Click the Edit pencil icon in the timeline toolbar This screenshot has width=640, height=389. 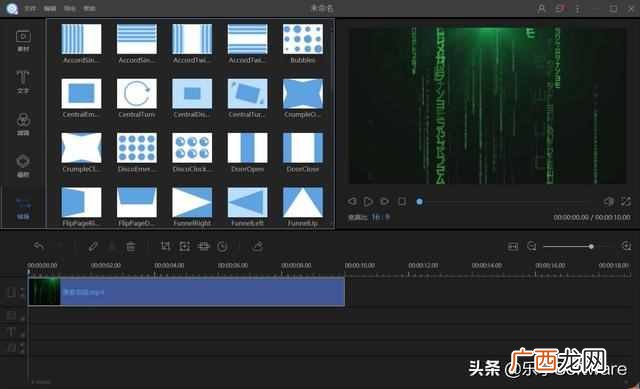pos(93,246)
